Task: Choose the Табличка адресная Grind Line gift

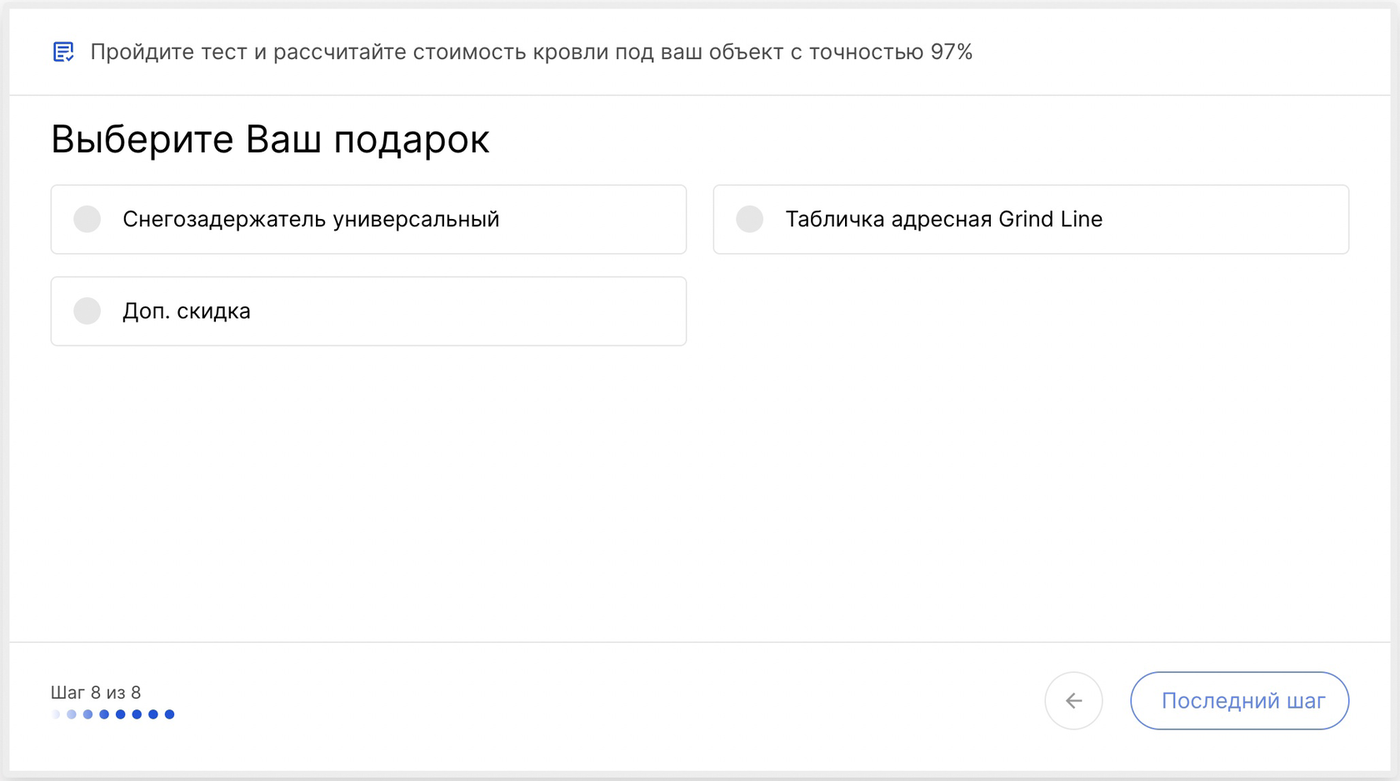Action: tap(1030, 219)
